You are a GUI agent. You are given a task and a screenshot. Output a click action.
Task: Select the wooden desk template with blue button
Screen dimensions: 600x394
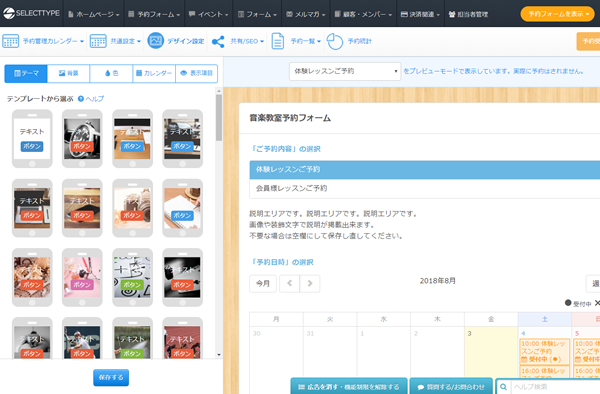[132, 138]
